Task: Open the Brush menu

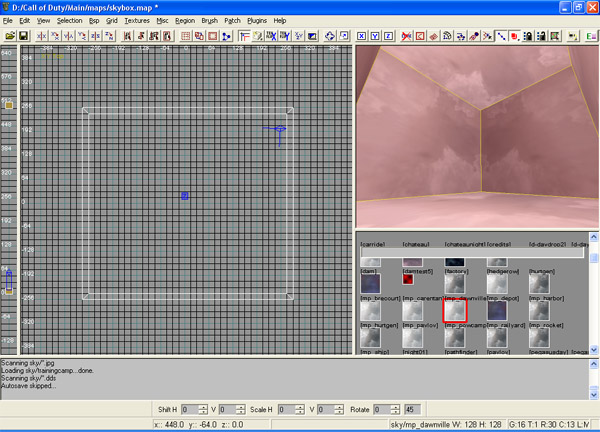Action: pyautogui.click(x=209, y=21)
